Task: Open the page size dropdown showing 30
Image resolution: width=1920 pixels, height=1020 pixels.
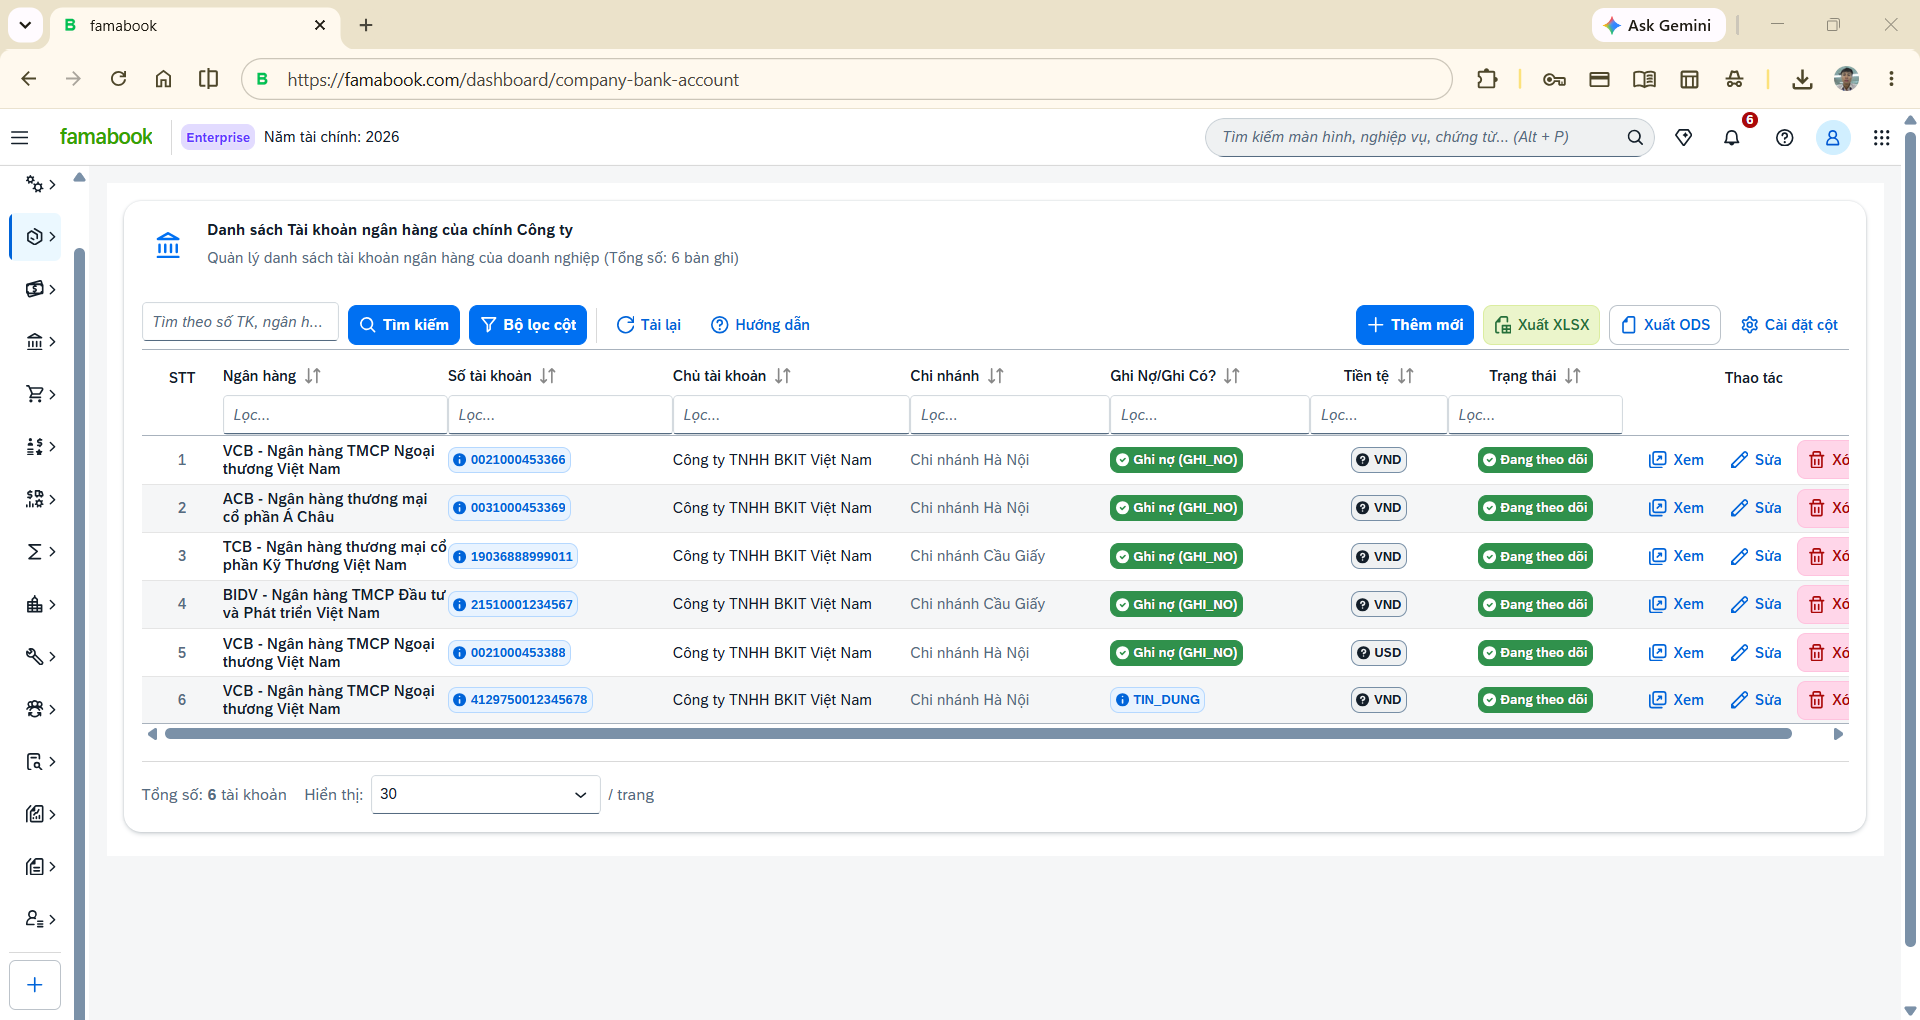Action: tap(485, 795)
